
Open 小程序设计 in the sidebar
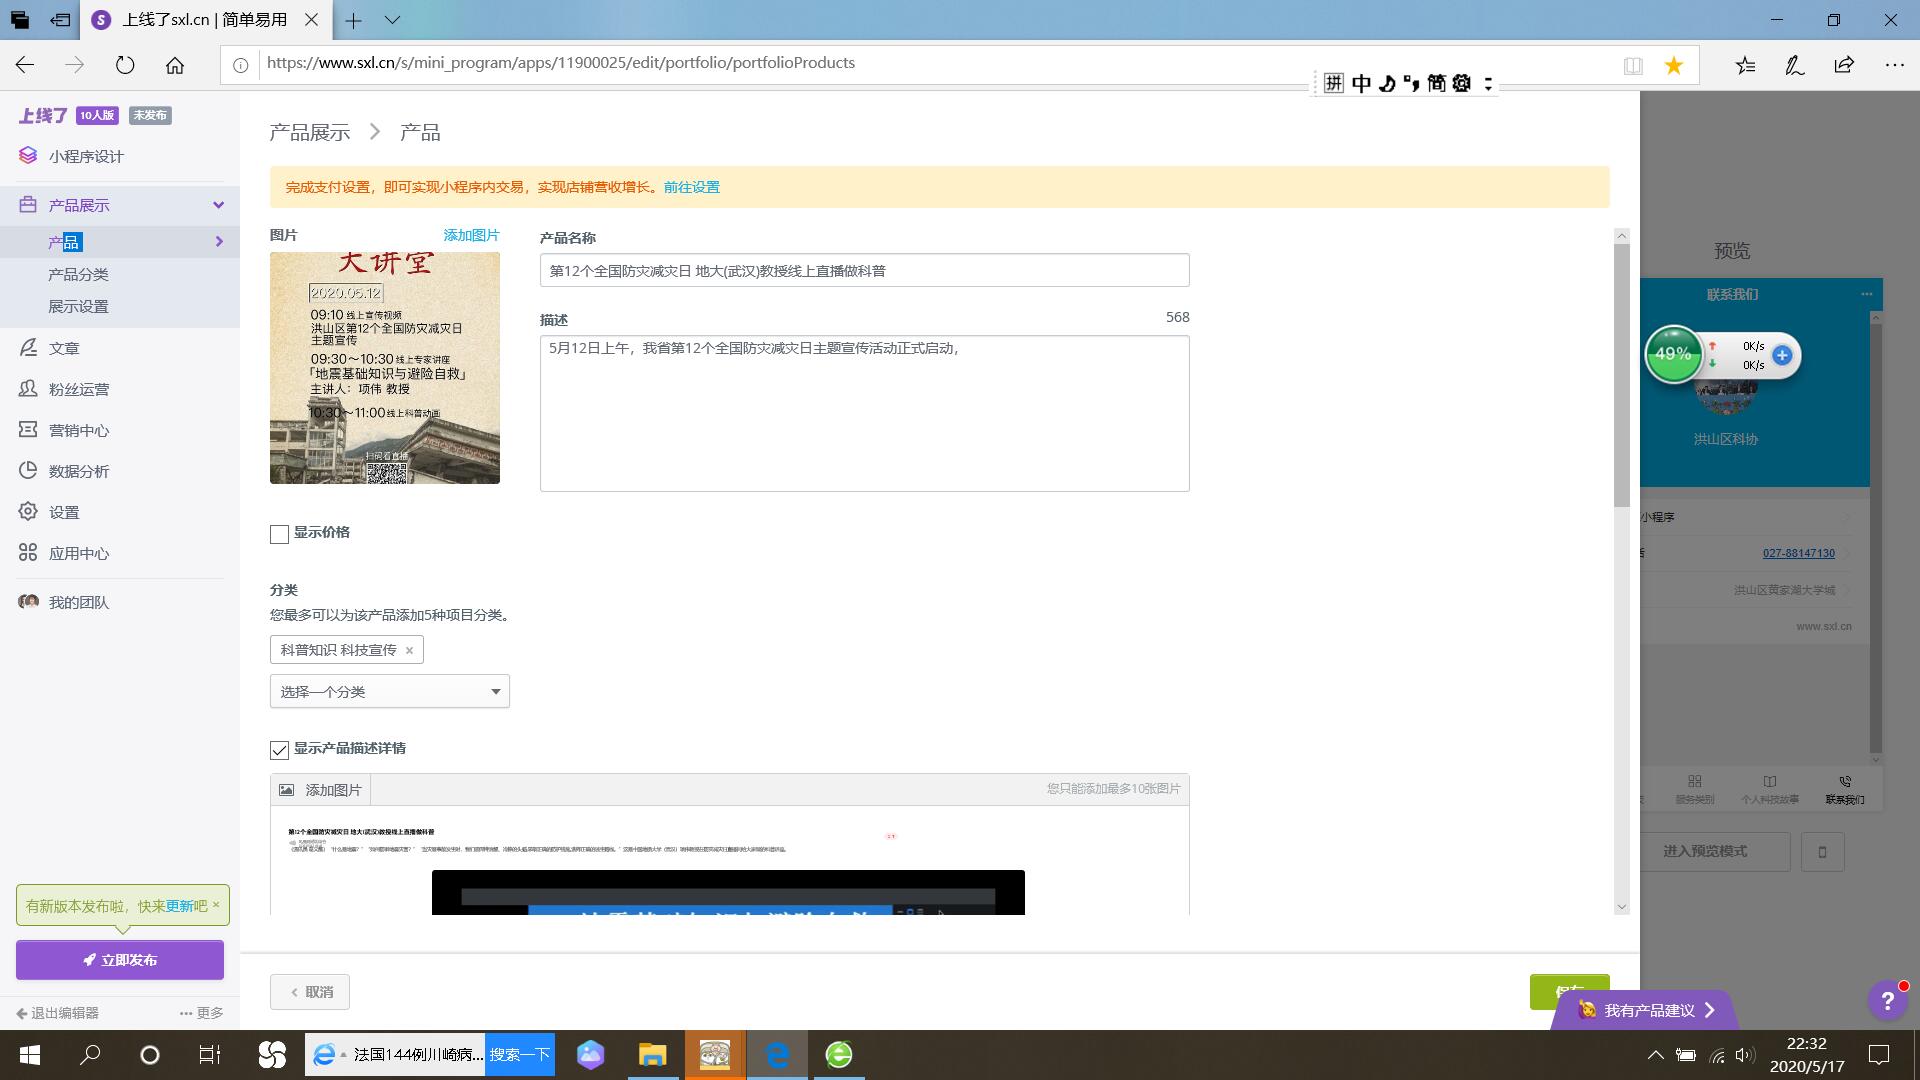[85, 156]
